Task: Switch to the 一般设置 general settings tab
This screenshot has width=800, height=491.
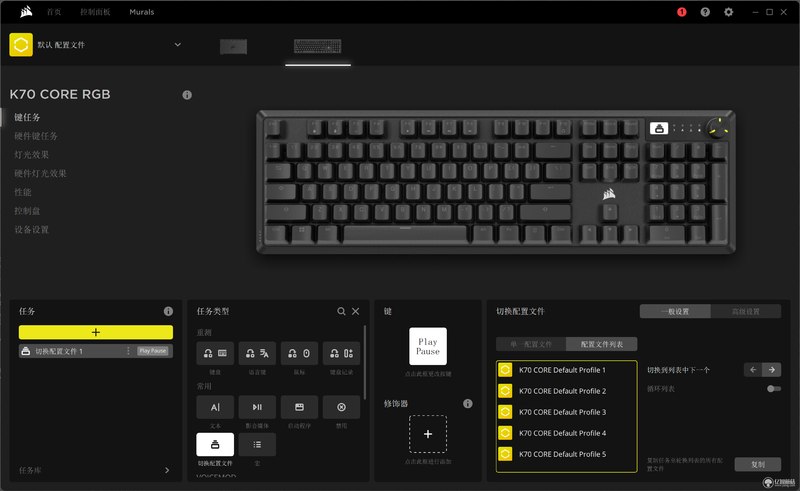Action: 675,311
